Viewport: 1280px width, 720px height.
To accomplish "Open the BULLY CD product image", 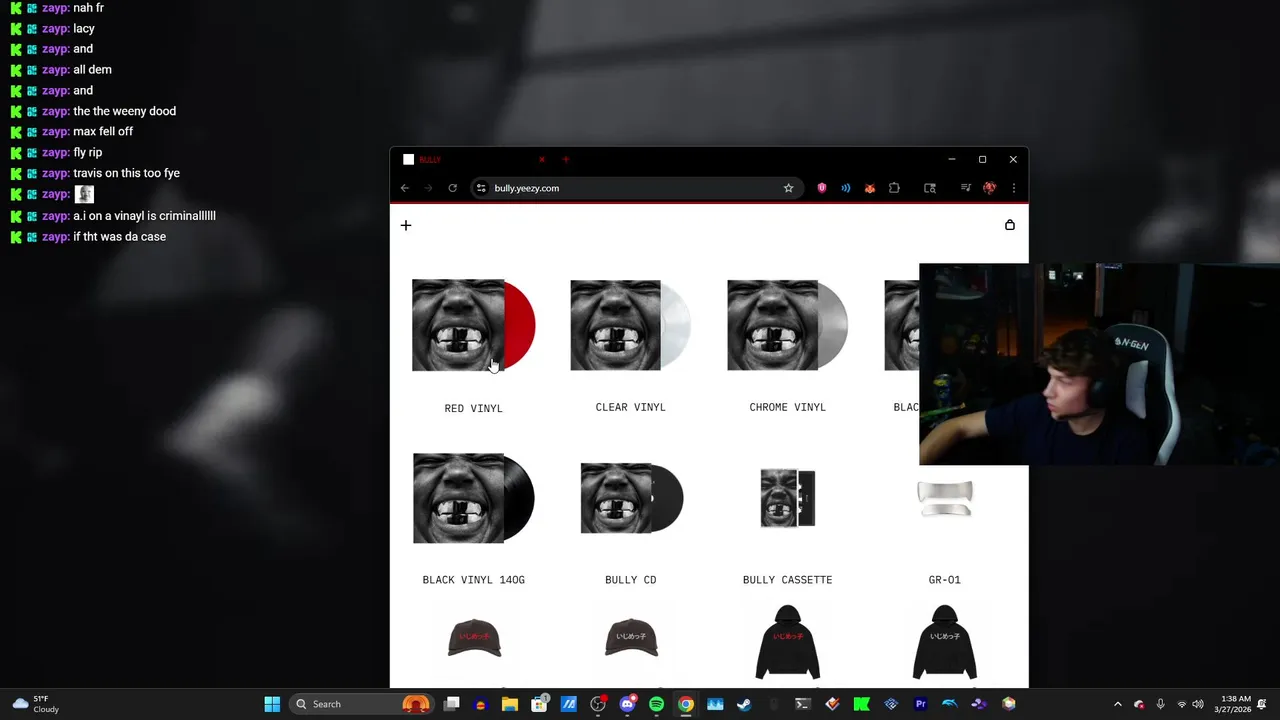I will tap(631, 498).
